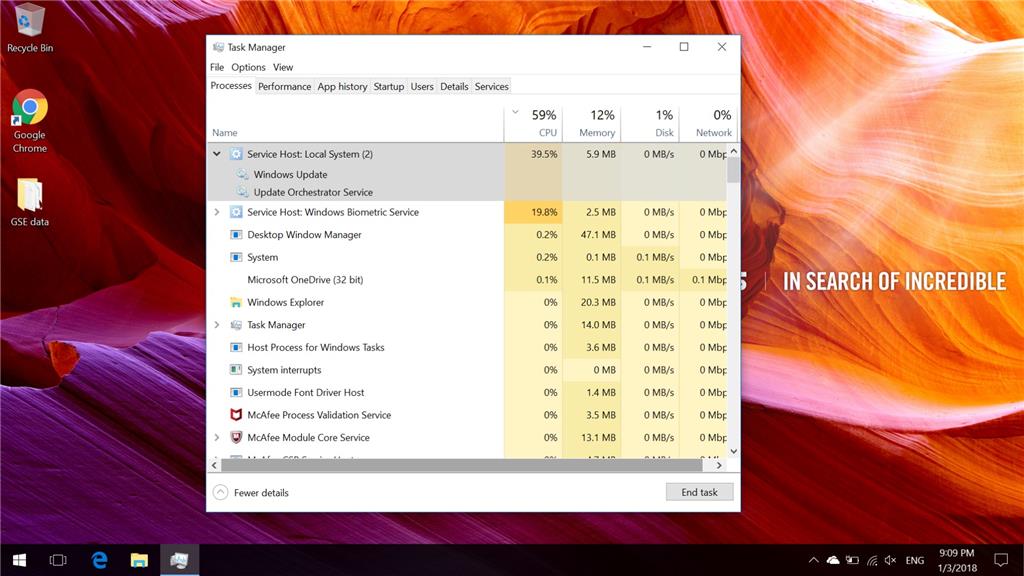1024x576 pixels.
Task: Expand the Task Manager process group
Action: pos(217,325)
